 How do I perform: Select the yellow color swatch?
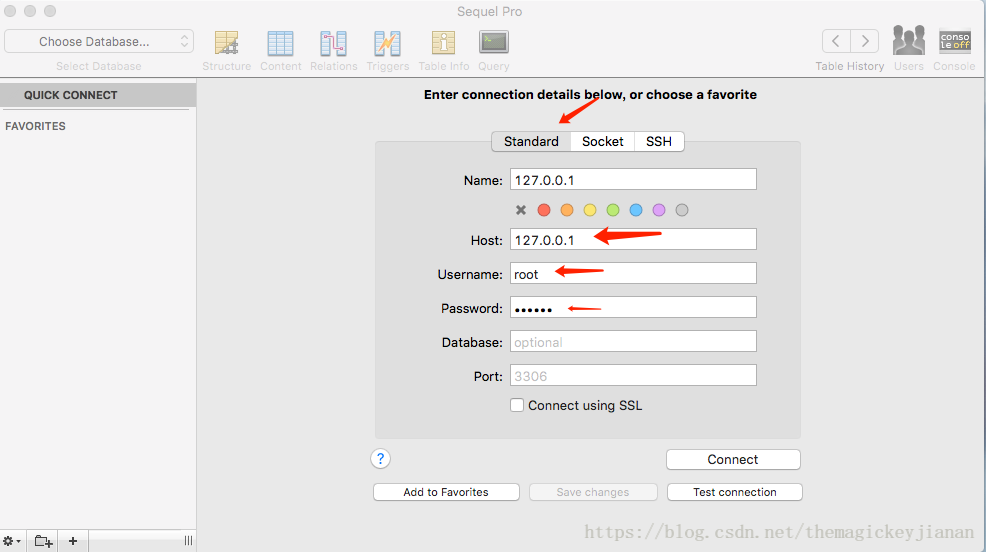coord(590,210)
